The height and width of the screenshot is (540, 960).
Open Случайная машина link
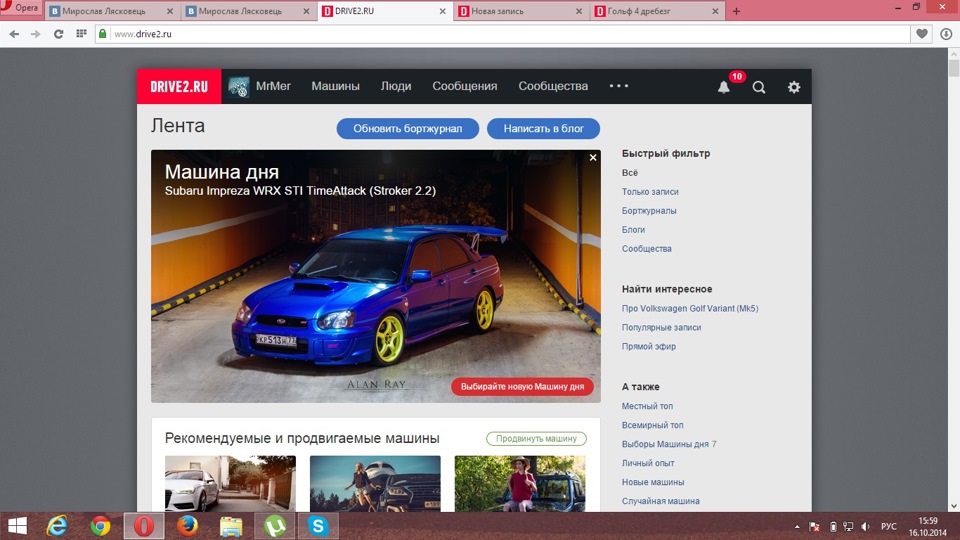point(661,501)
